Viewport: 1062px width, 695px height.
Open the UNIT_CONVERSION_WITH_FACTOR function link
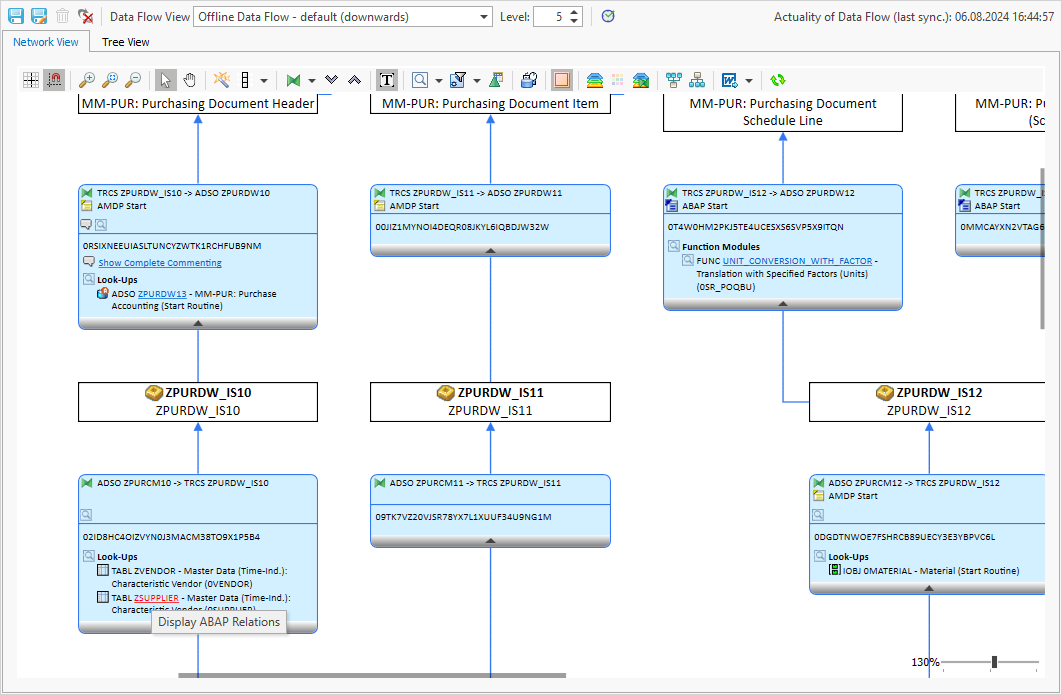coord(797,260)
